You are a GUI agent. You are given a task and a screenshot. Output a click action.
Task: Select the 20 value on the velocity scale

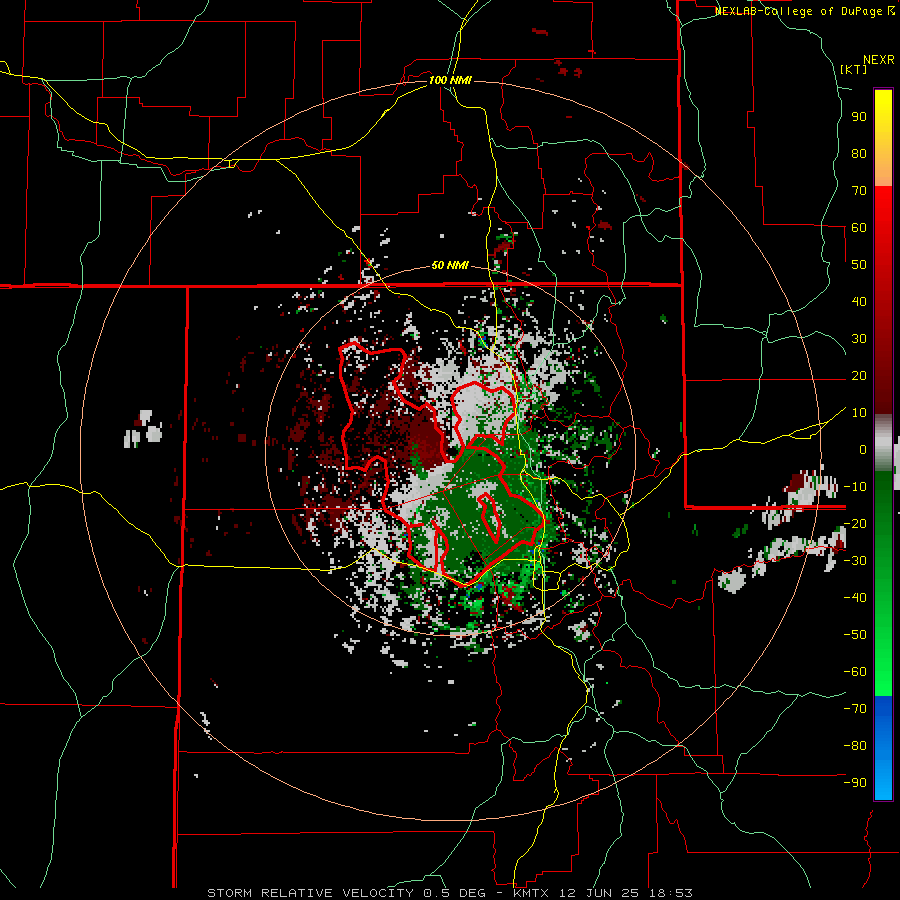[x=859, y=375]
